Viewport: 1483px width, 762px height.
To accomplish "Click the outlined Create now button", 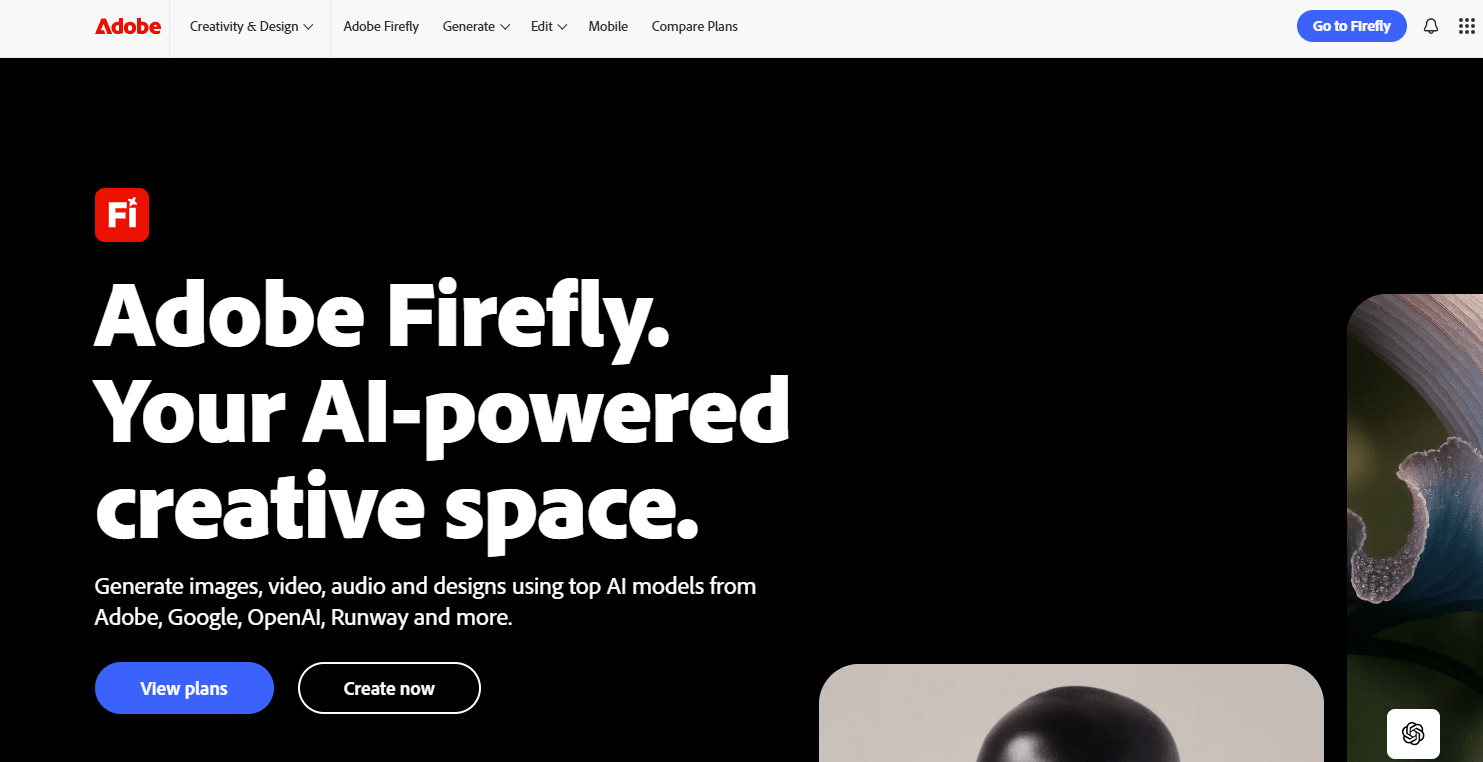I will [389, 688].
